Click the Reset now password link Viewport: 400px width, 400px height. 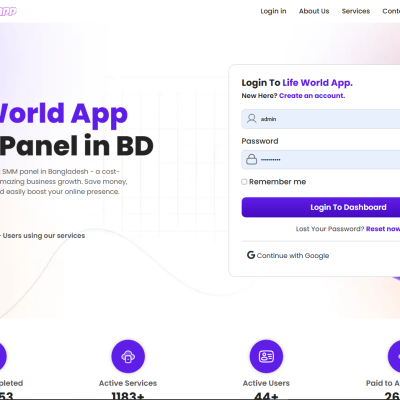[383, 229]
